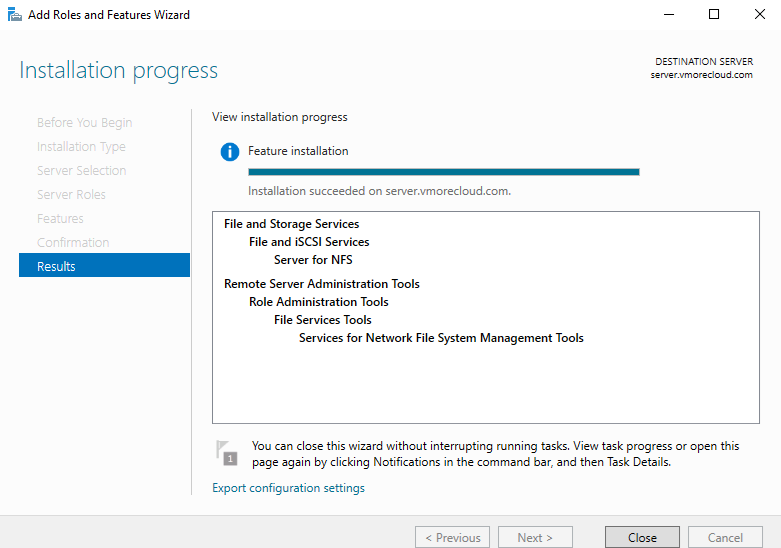Viewport: 781px width, 548px height.
Task: Select the Results step in sidebar
Action: pyautogui.click(x=104, y=265)
